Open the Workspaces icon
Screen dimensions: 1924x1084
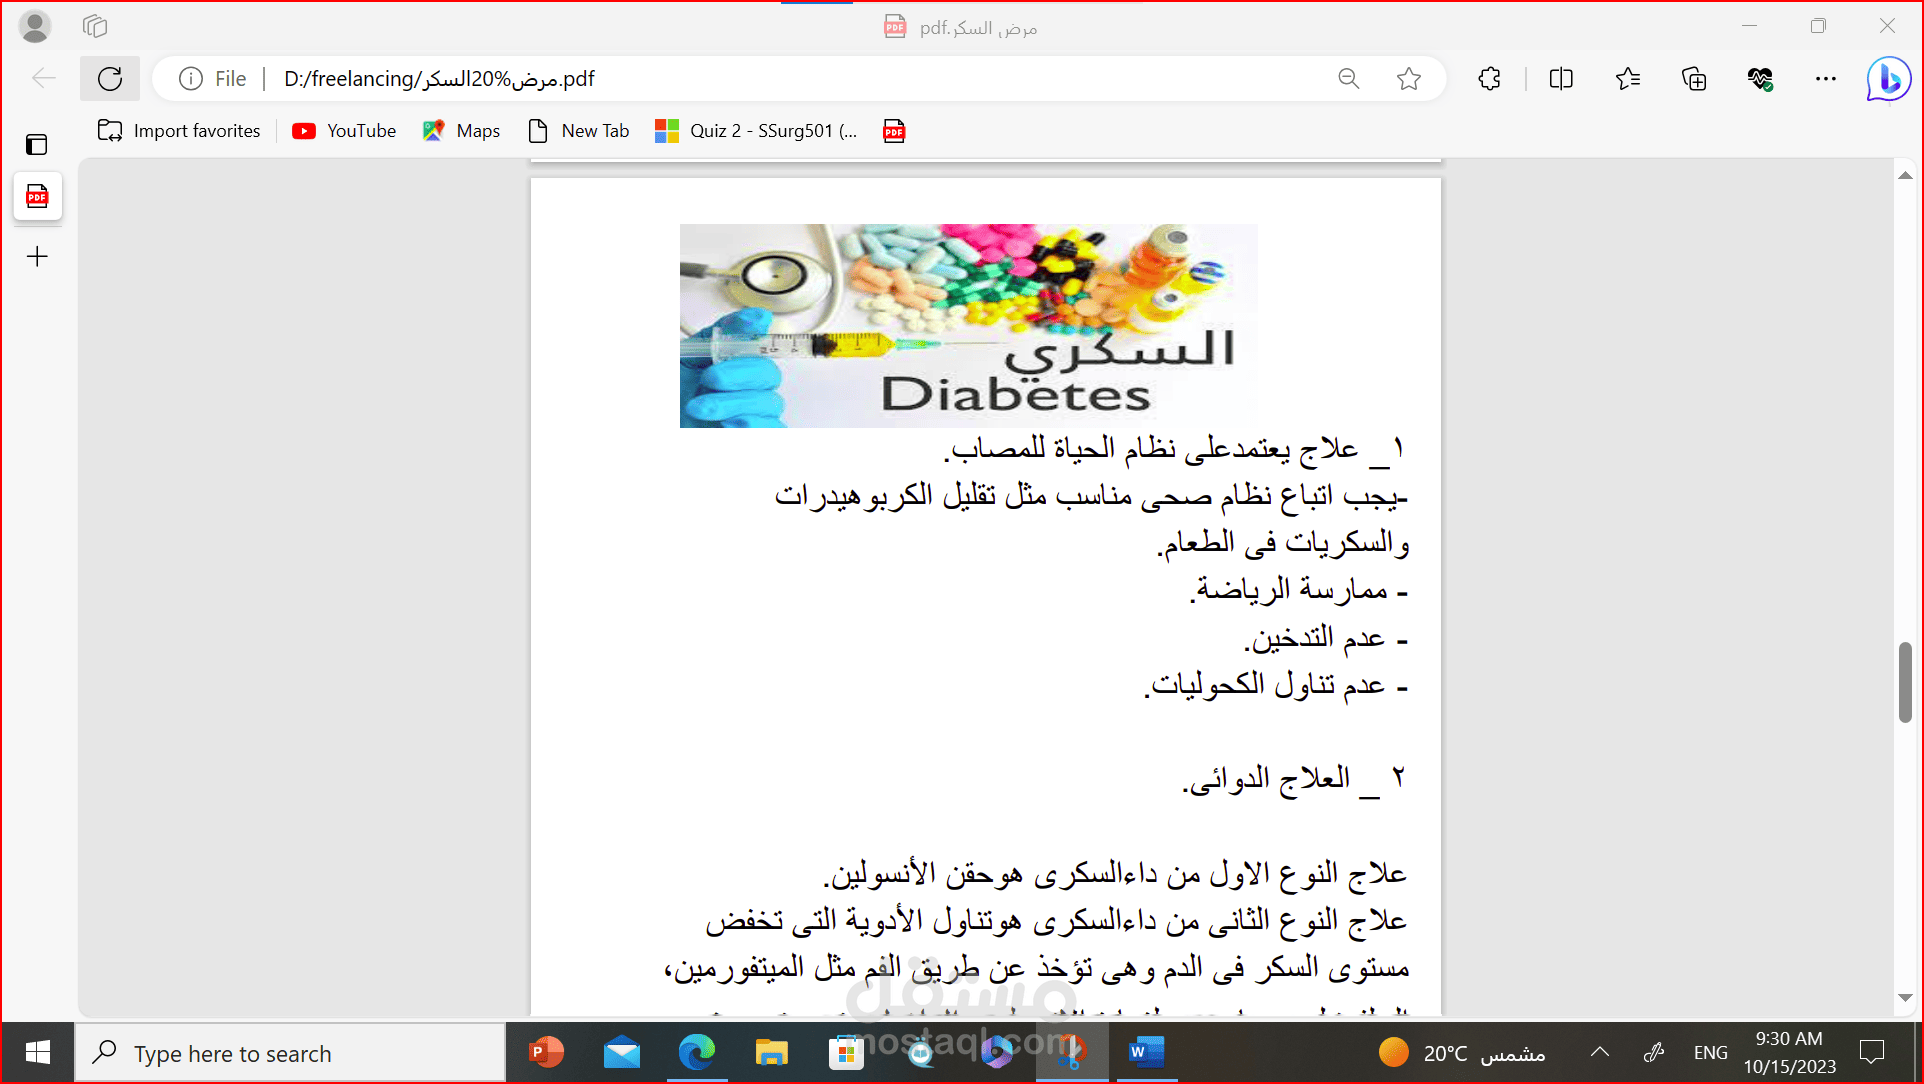(x=95, y=27)
